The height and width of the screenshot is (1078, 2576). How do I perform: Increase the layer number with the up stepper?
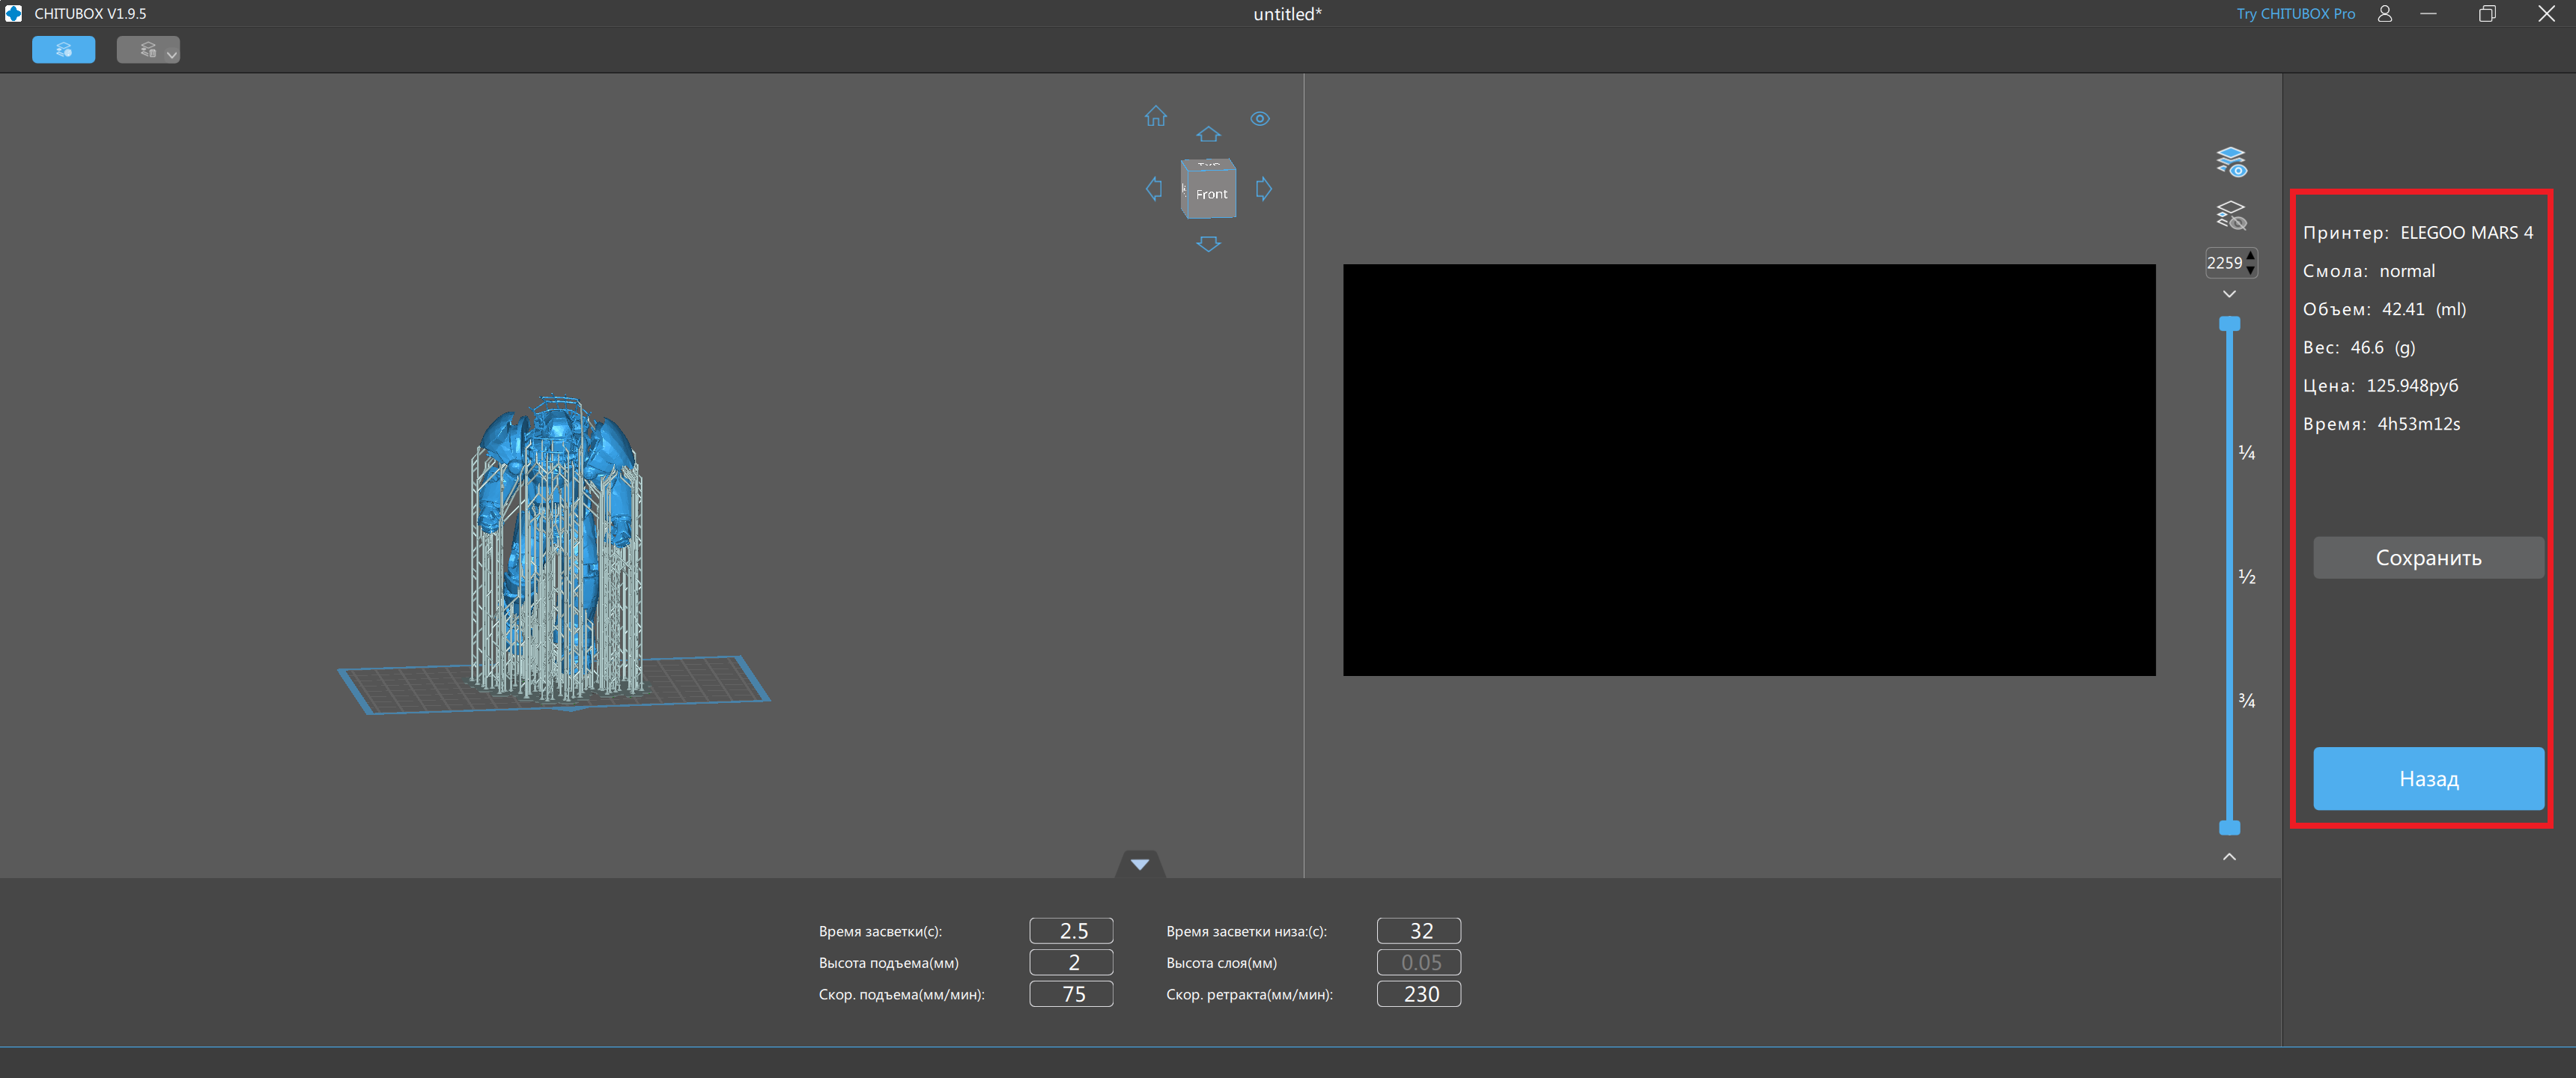[2250, 257]
